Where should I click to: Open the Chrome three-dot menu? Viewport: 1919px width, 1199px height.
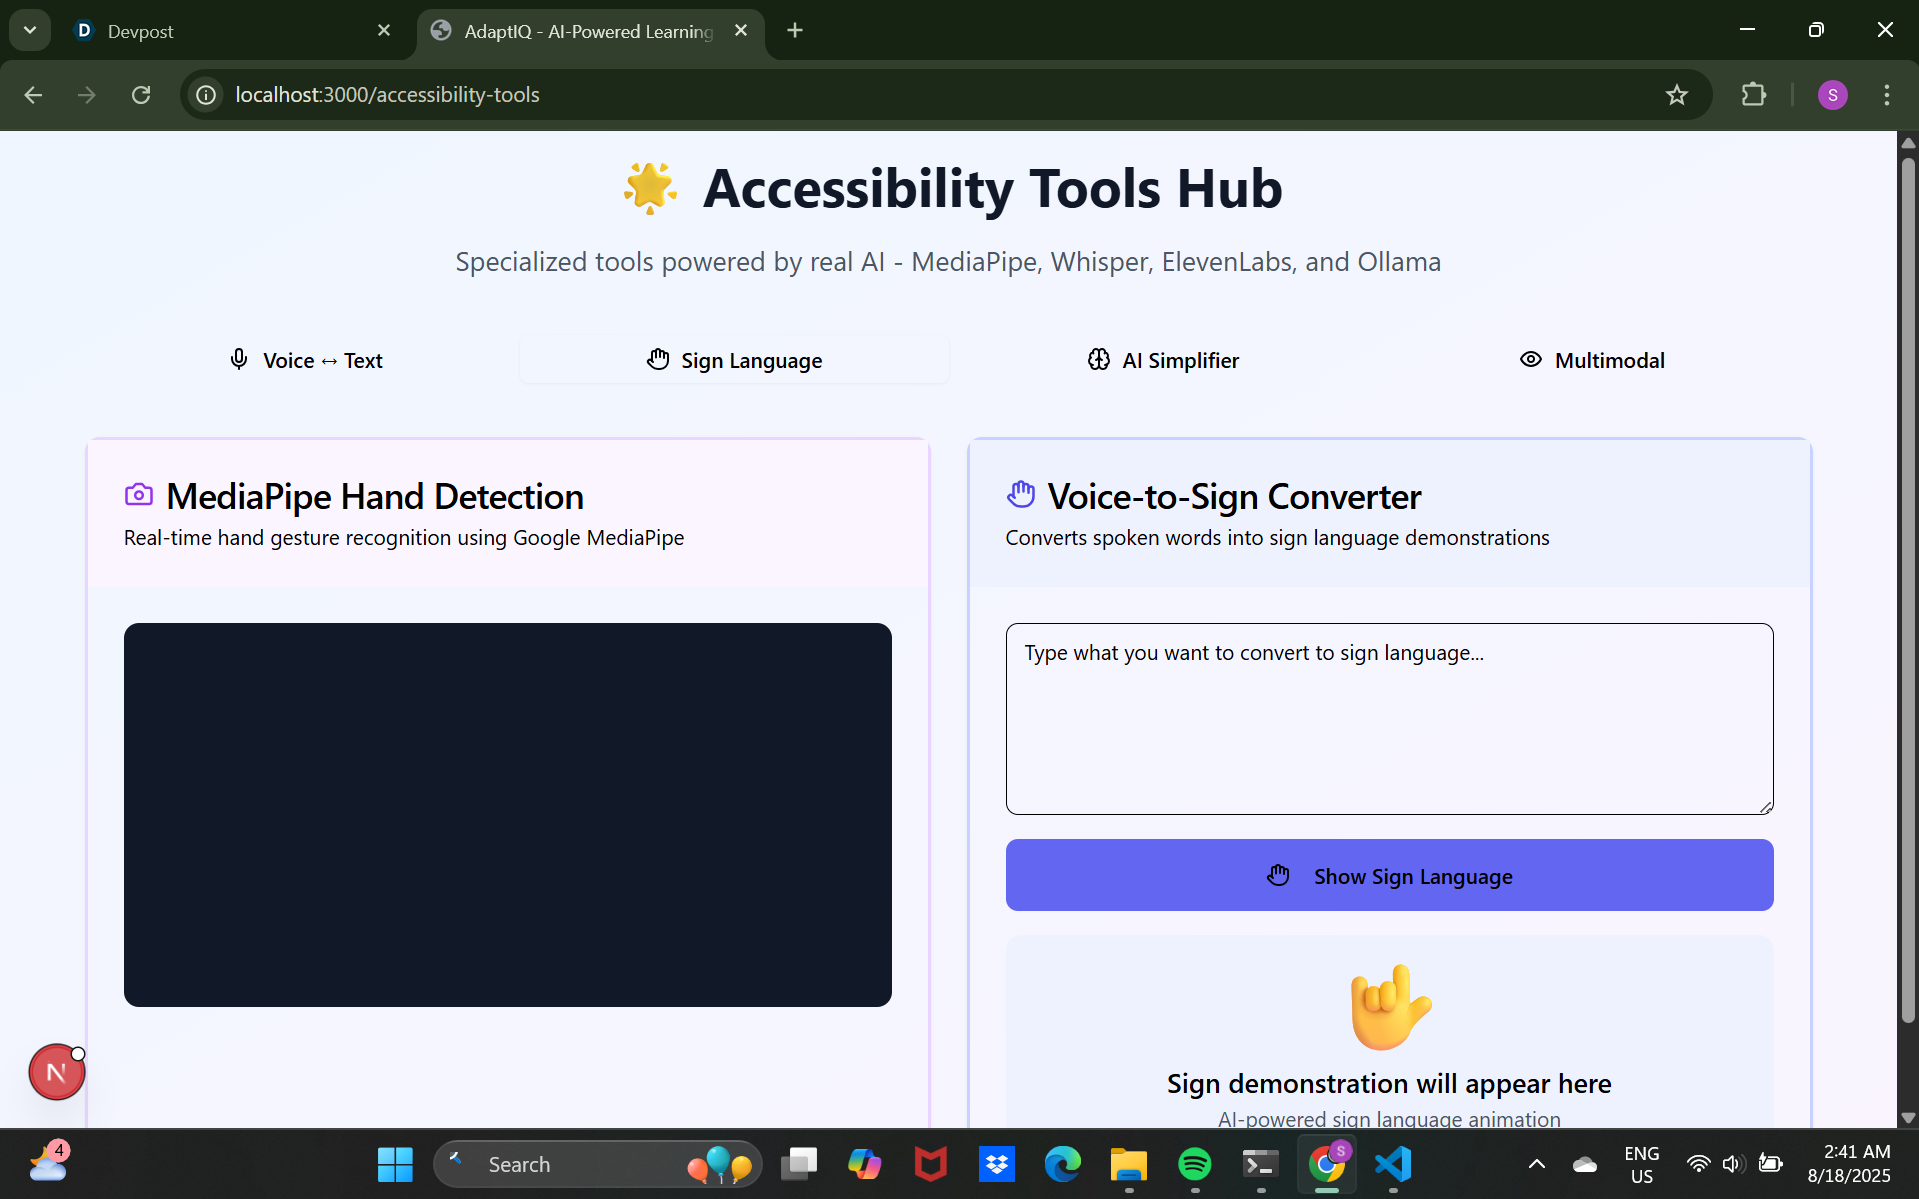pos(1887,95)
